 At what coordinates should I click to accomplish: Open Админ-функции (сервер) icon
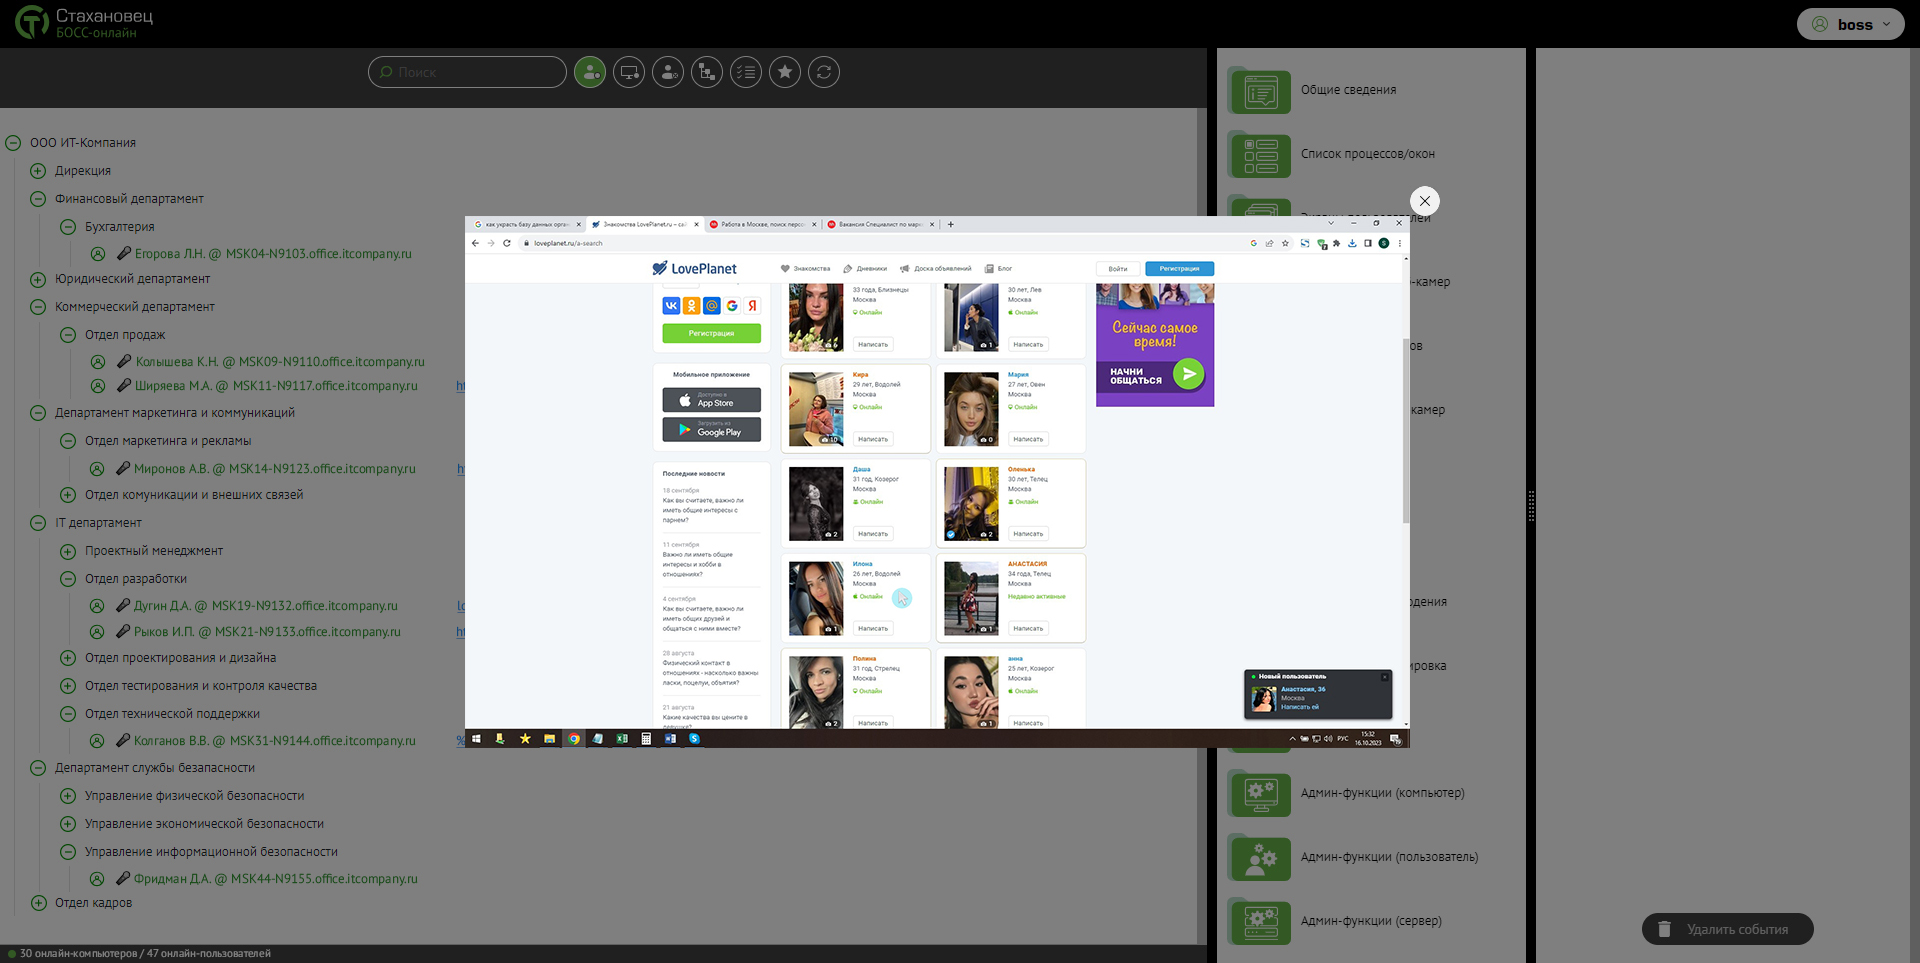(x=1260, y=922)
